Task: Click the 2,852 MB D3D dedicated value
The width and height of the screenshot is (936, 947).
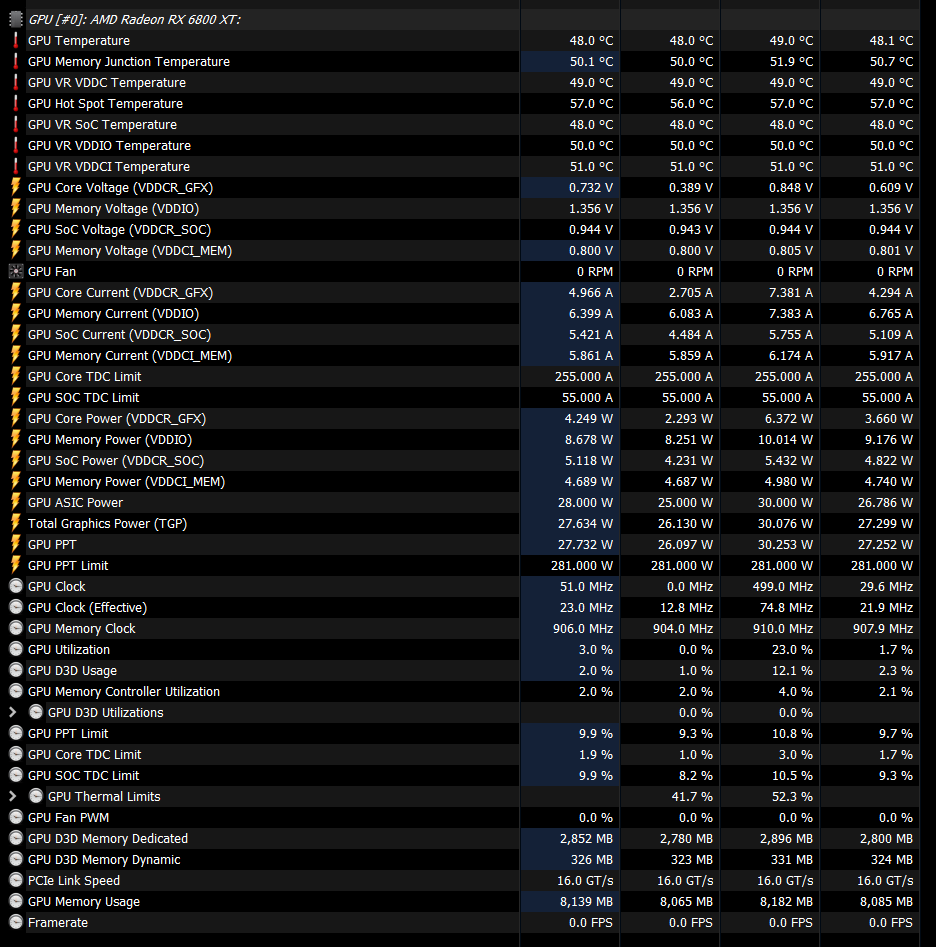Action: [x=586, y=839]
